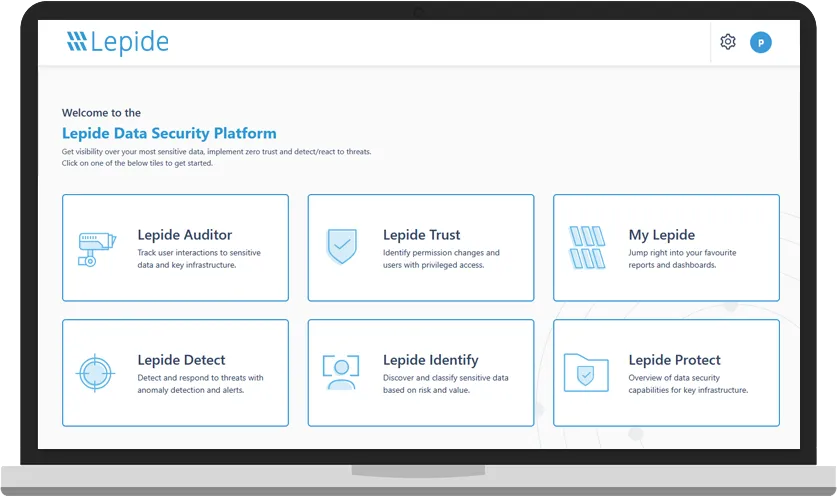Open settings with the gear icon
The width and height of the screenshot is (837, 497).
coord(728,42)
